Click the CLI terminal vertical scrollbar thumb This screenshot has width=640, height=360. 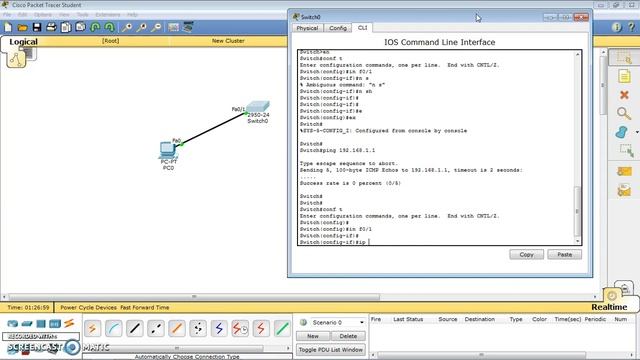[x=578, y=211]
